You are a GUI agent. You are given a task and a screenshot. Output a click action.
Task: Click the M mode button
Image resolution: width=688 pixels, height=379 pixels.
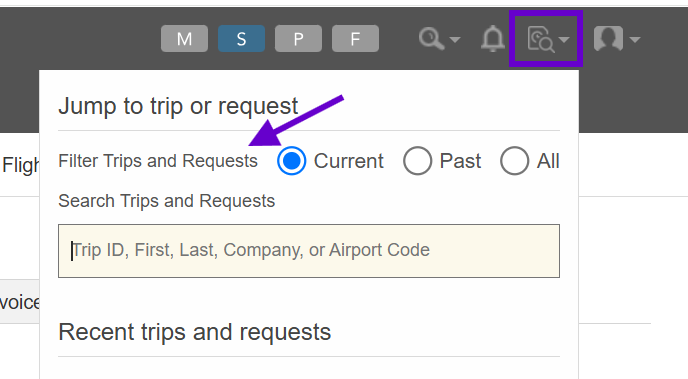point(184,39)
